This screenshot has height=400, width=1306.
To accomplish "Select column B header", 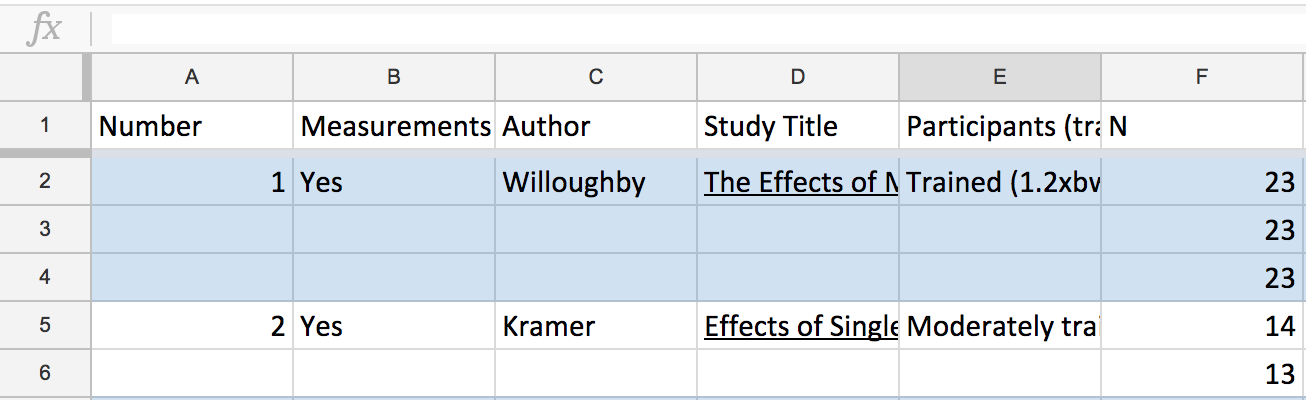I will [x=394, y=77].
